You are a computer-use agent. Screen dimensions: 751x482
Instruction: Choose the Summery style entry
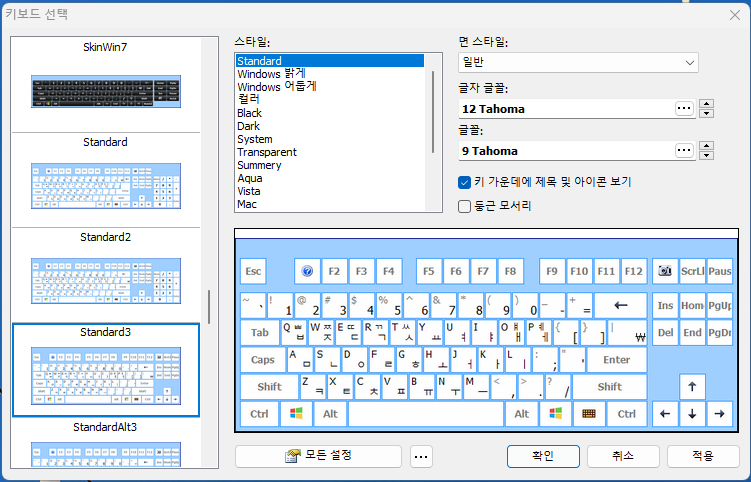point(330,165)
